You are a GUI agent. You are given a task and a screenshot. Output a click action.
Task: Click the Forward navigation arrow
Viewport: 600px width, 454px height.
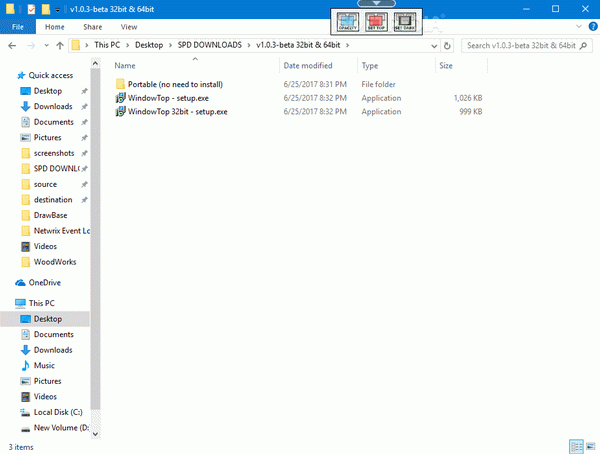pyautogui.click(x=31, y=46)
